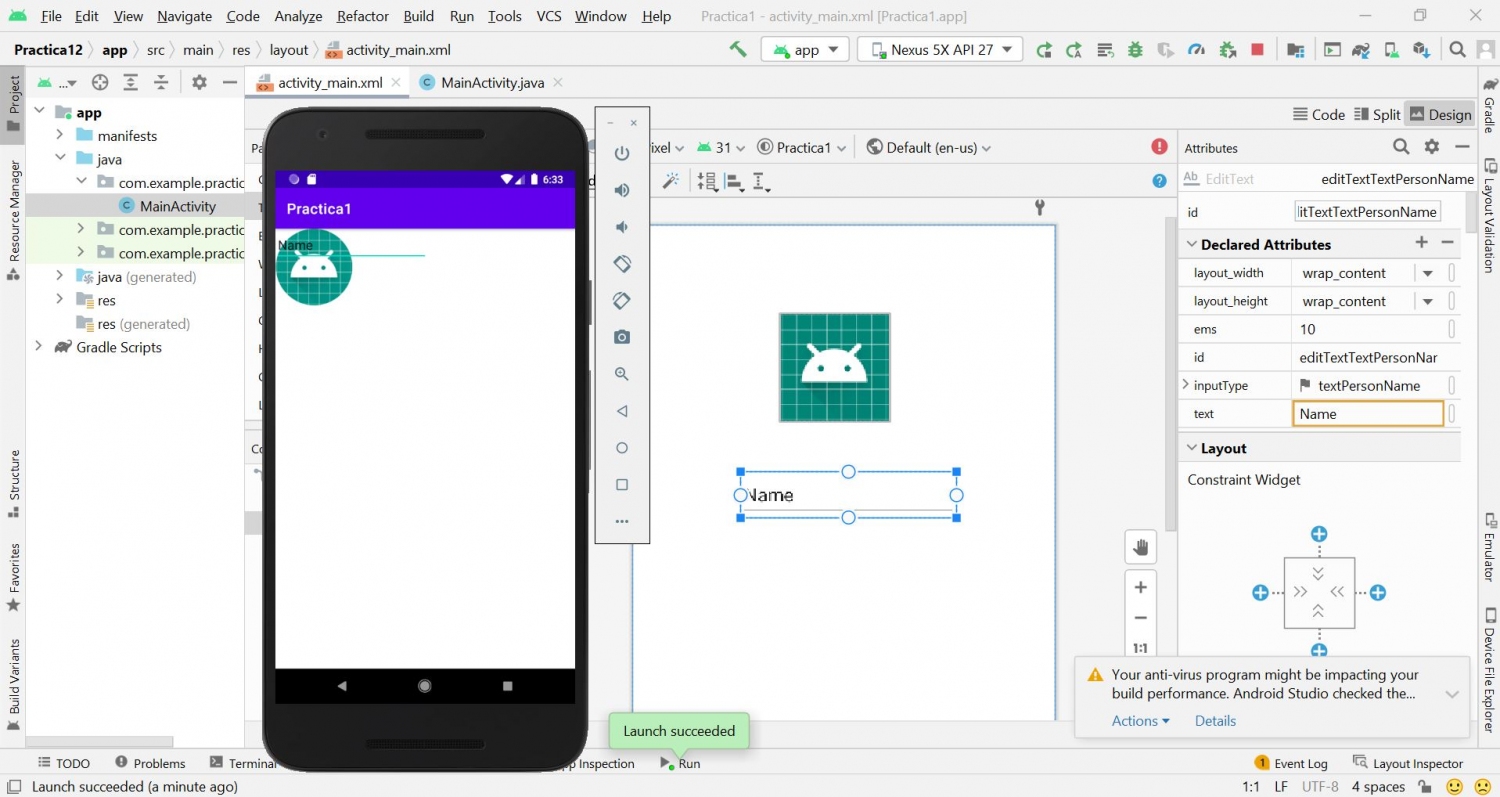Open the layout_width value dropdown arrow
Viewport: 1500px width, 797px height.
[1428, 273]
